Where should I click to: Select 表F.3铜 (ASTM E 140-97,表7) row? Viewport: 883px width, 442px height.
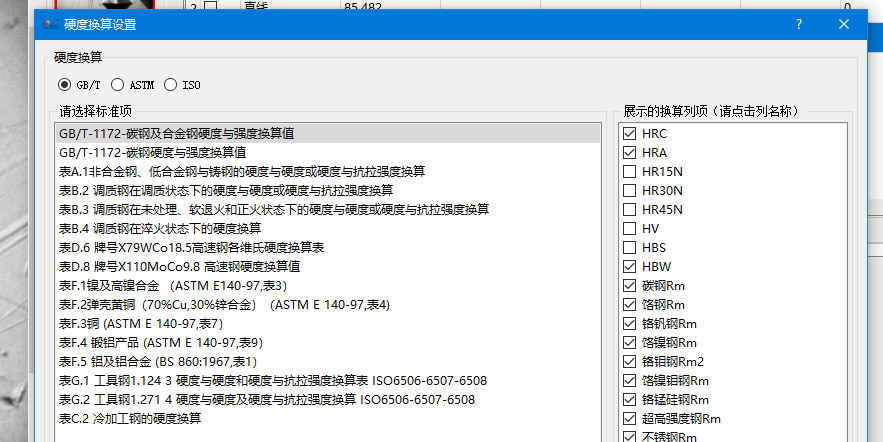pyautogui.click(x=328, y=324)
